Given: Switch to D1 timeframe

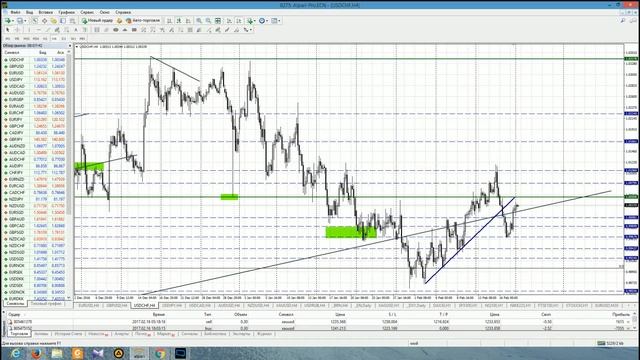Looking at the screenshot, I should pyautogui.click(x=64, y=38).
